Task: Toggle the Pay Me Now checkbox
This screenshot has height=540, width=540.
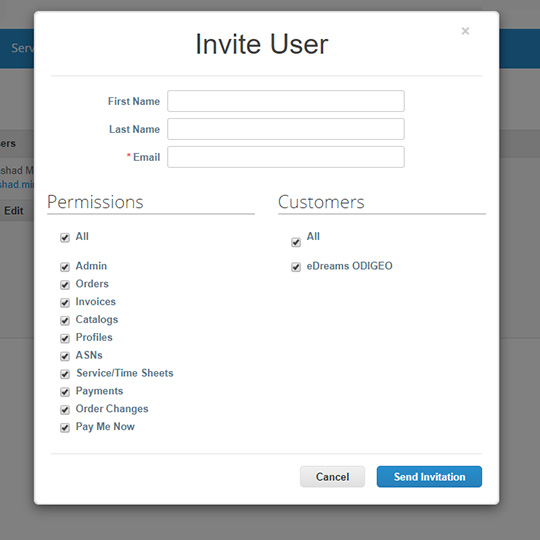Action: pos(65,428)
